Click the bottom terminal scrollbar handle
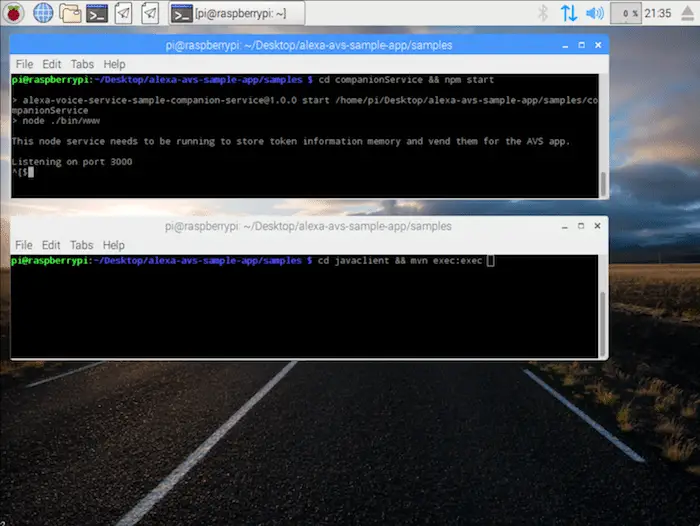 (x=603, y=323)
